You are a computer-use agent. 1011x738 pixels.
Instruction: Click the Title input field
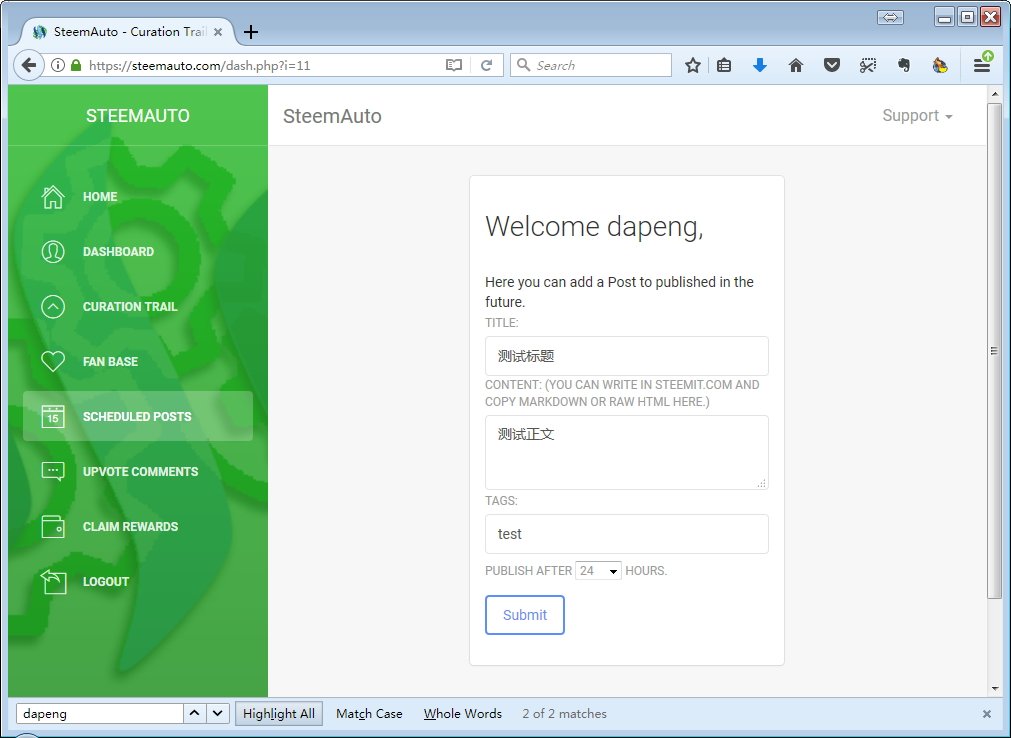(x=627, y=356)
